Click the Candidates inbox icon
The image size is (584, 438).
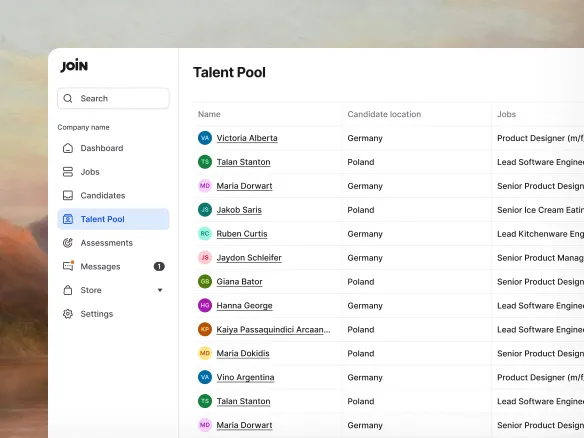coord(68,196)
